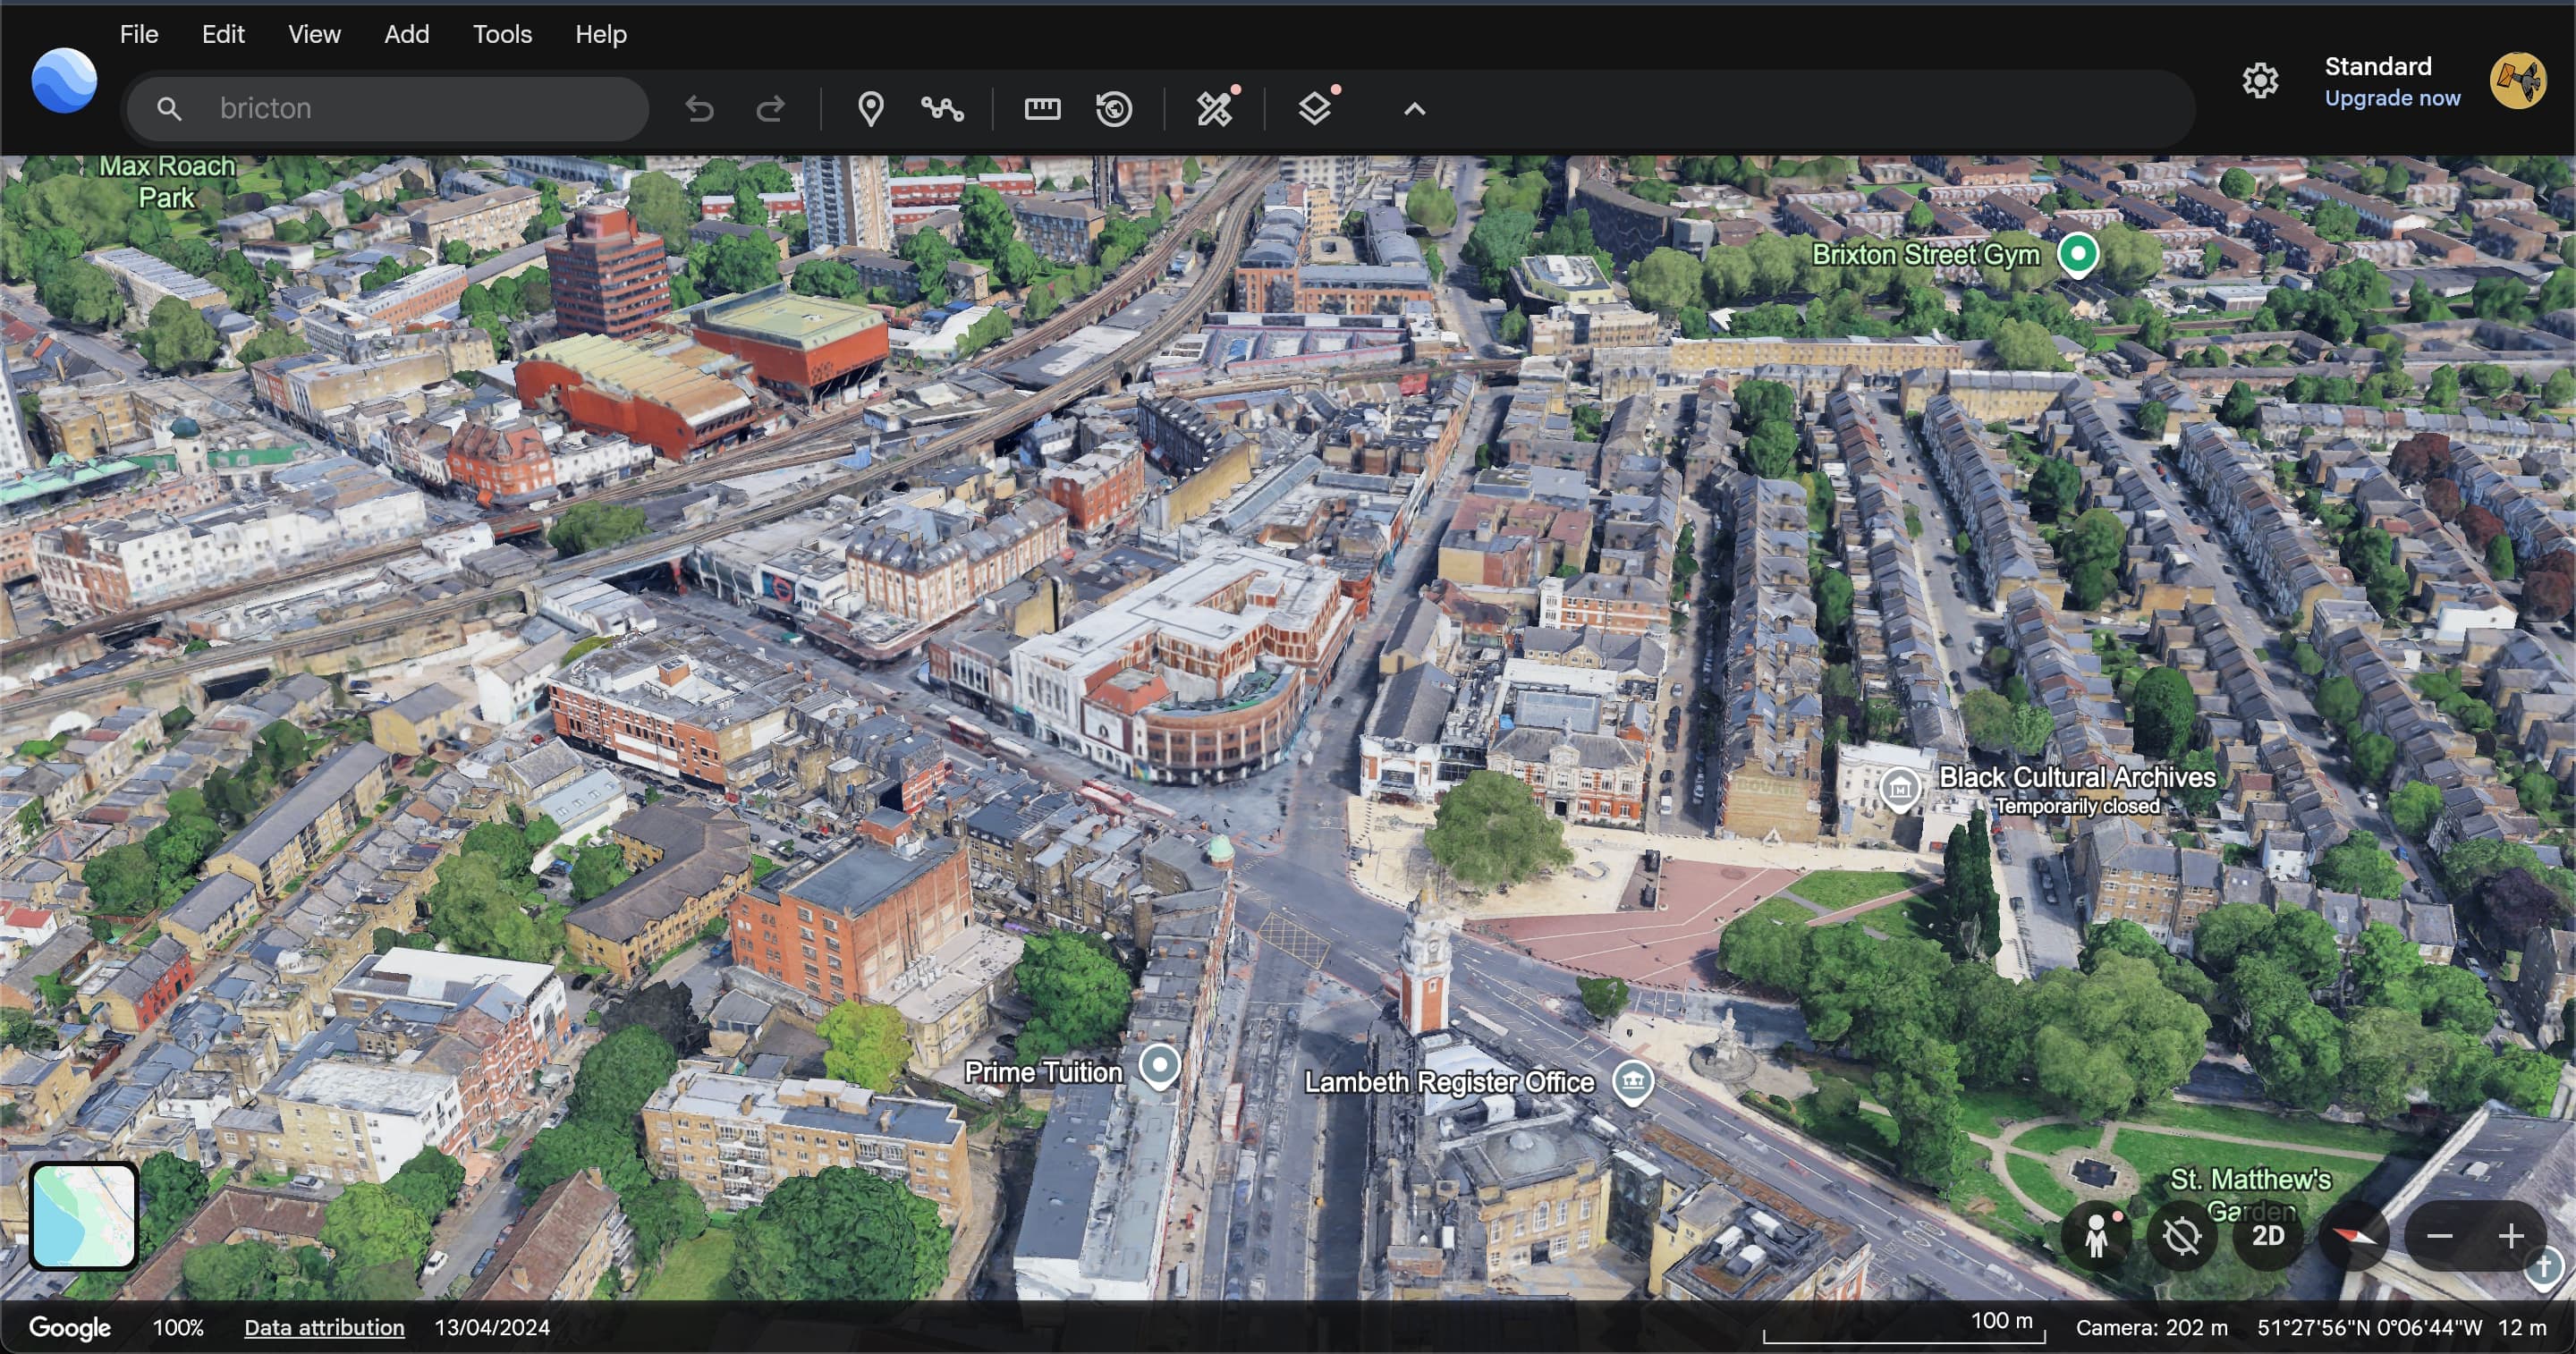Collapse the toolbar with the up chevron
2576x1354 pixels.
coord(1414,109)
